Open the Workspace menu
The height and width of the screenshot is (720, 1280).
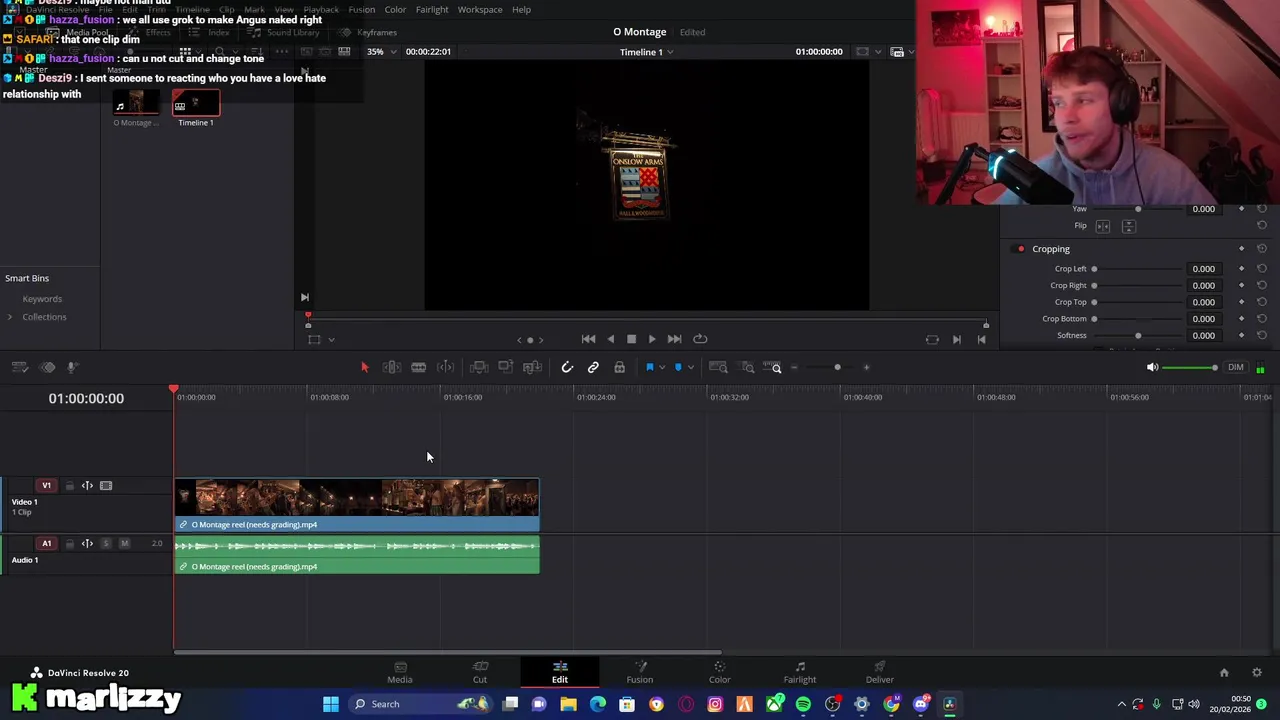click(x=480, y=10)
